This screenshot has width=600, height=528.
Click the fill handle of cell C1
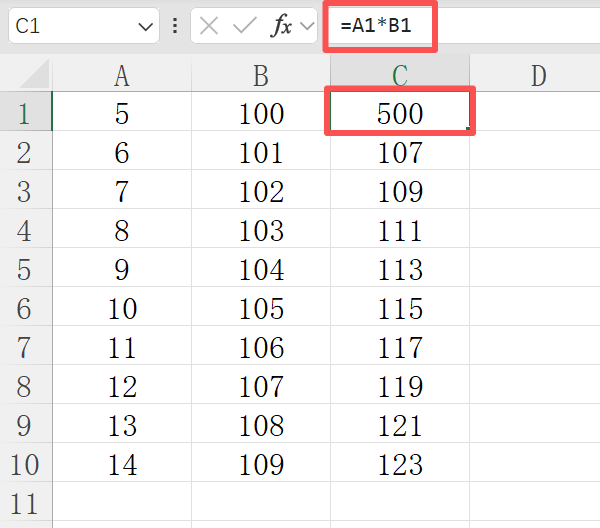[x=468, y=131]
